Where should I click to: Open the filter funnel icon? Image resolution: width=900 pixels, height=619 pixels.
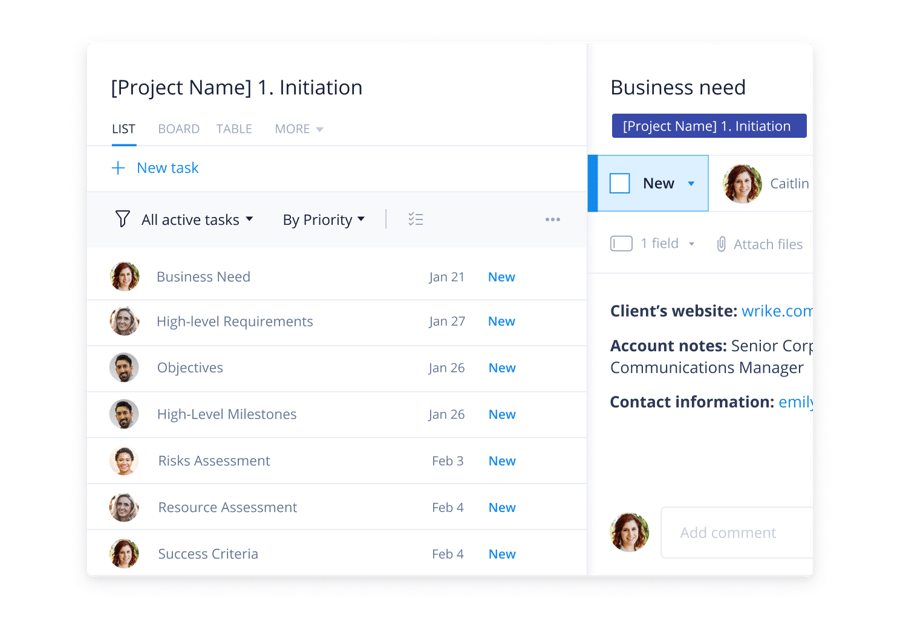121,219
